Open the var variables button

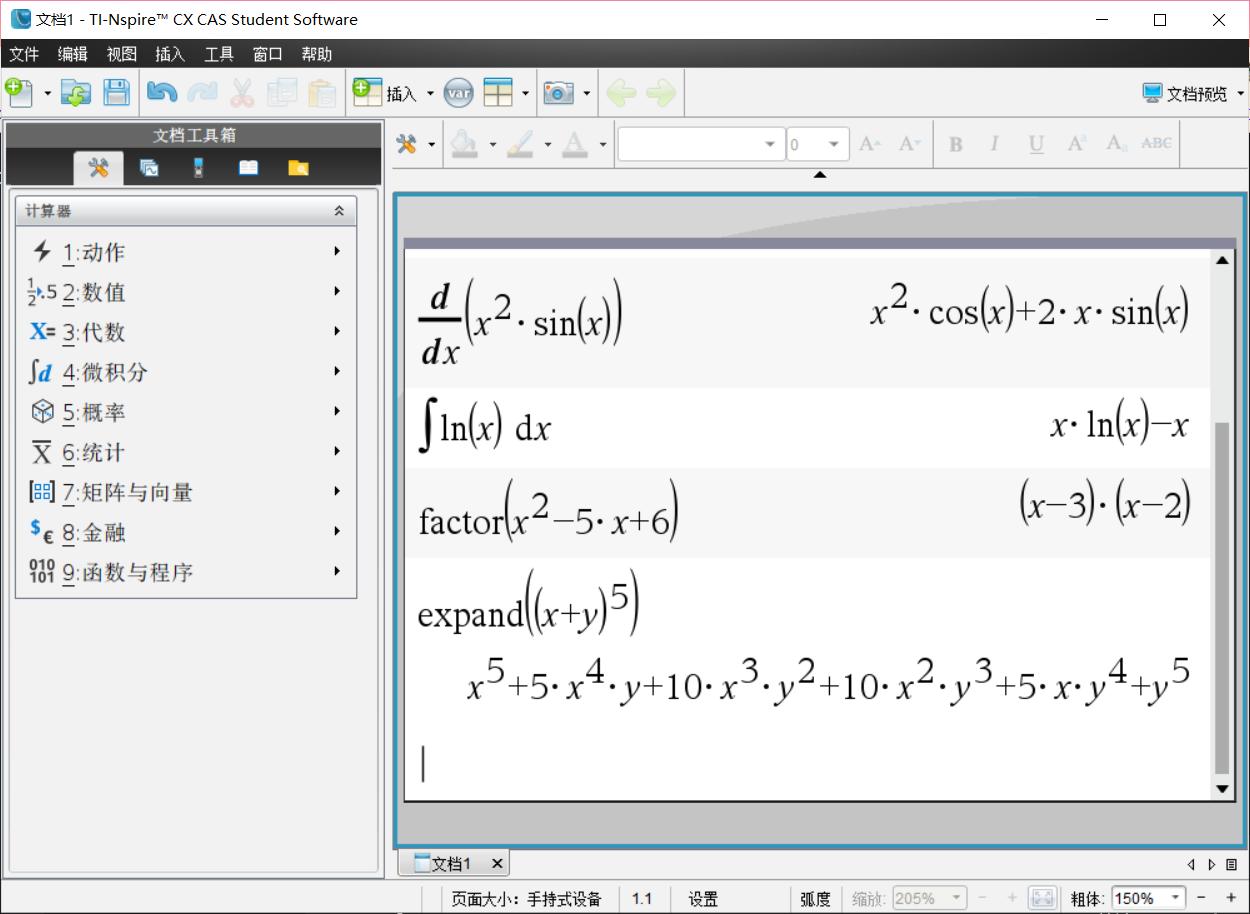click(458, 93)
